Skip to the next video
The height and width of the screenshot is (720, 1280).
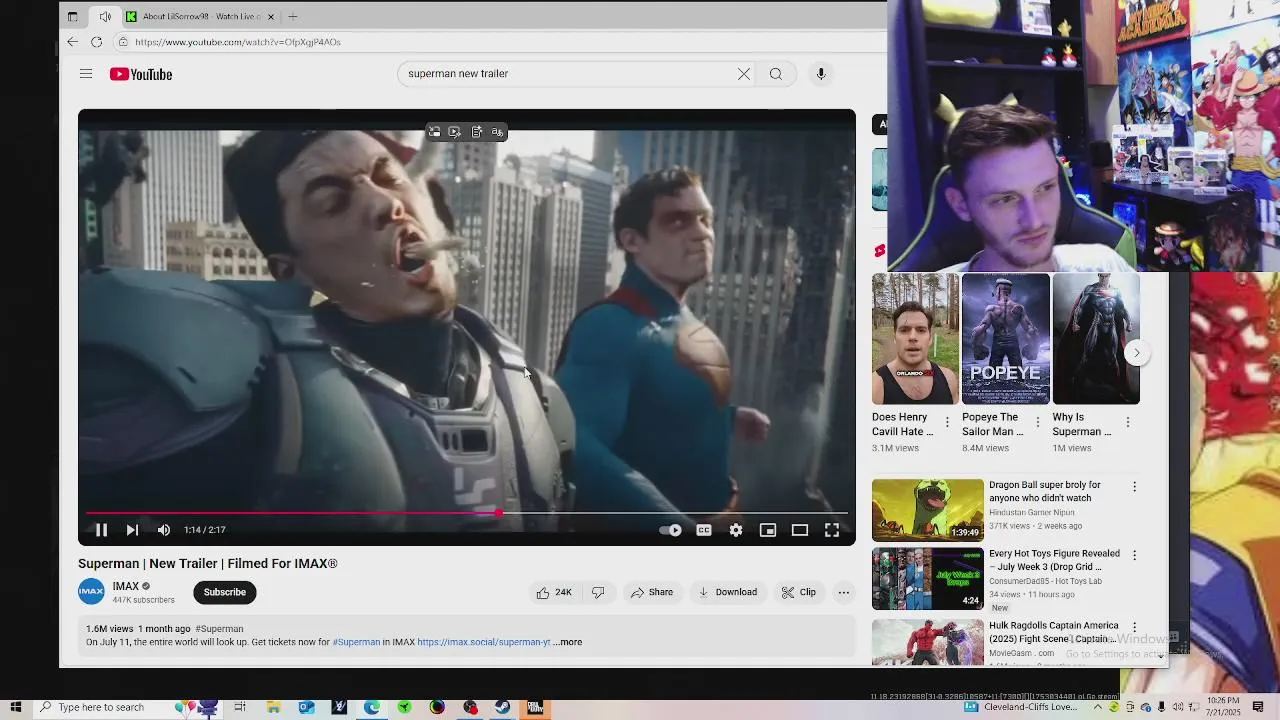132,530
